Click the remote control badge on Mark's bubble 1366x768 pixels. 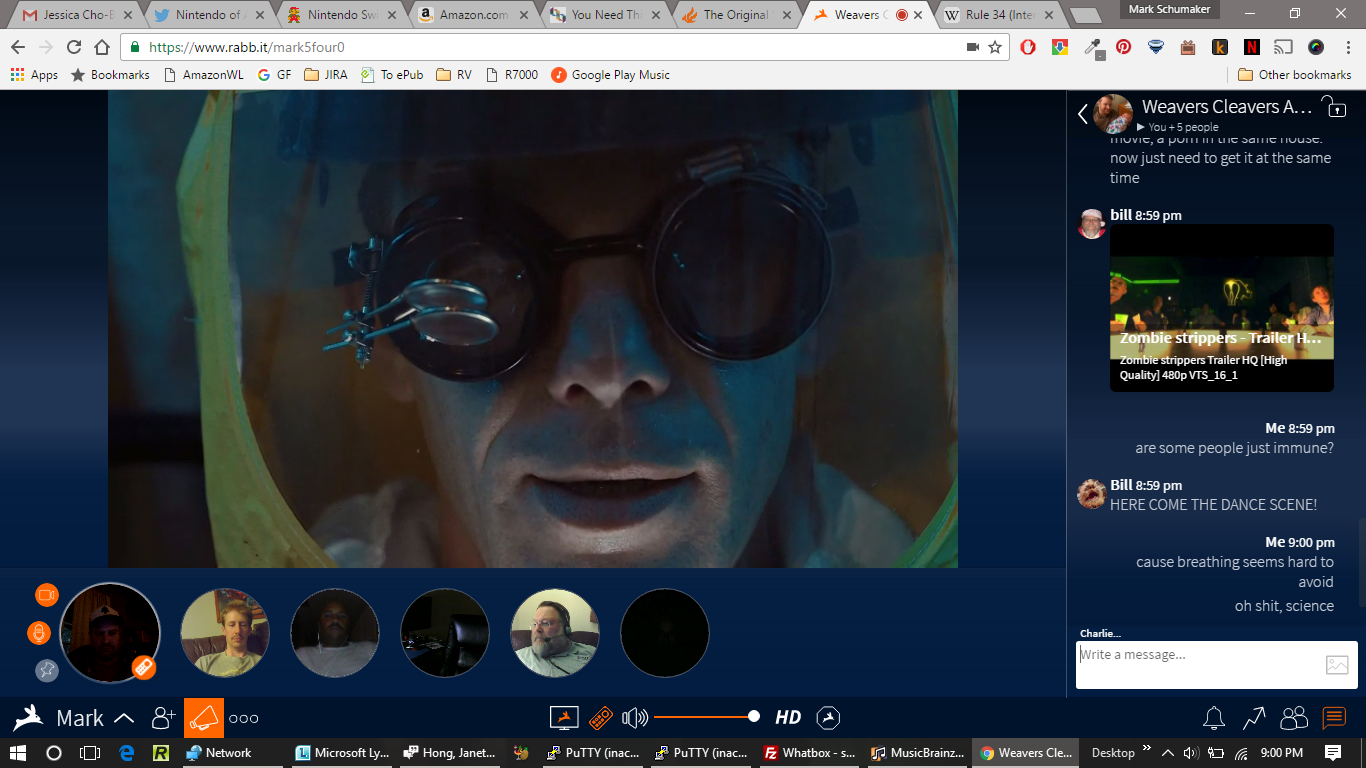[144, 667]
